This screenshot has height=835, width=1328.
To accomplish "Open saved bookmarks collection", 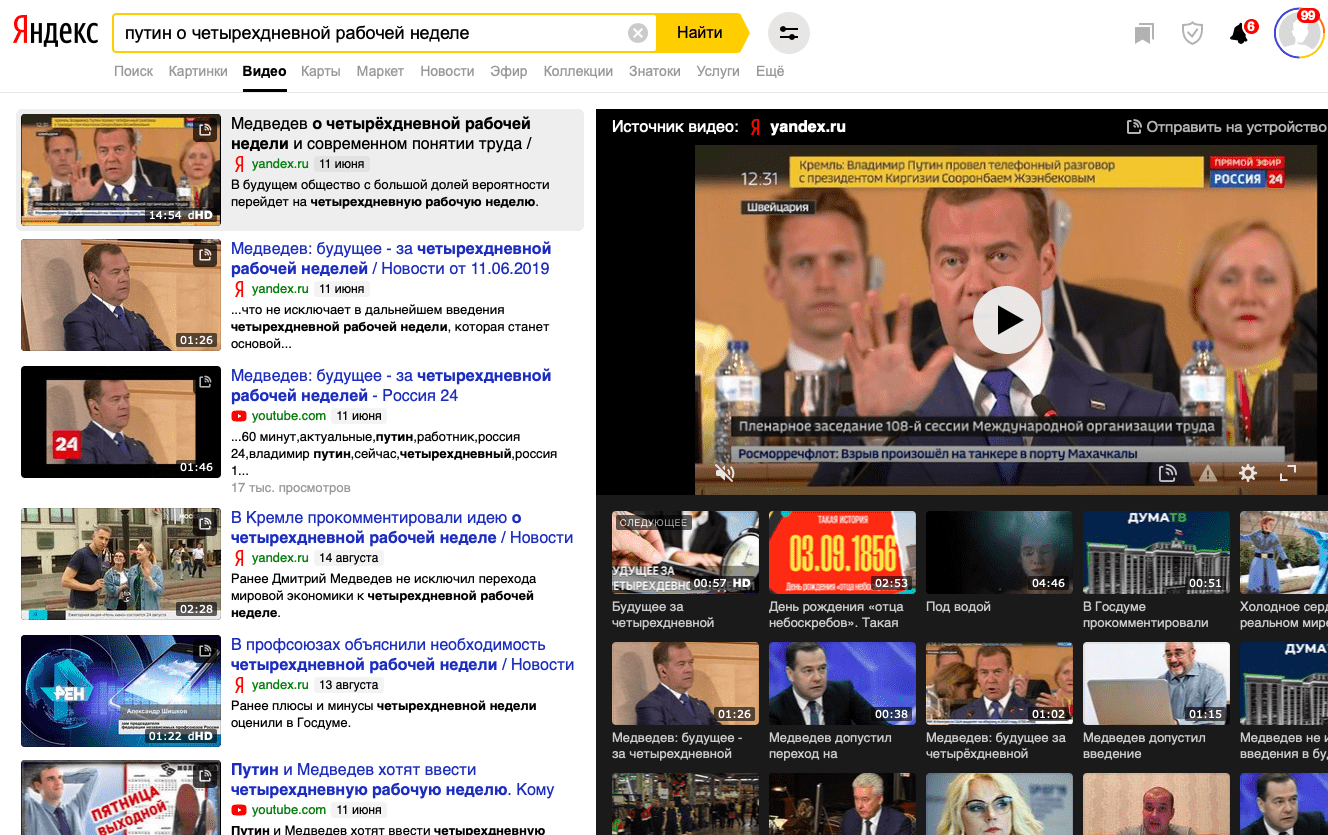I will point(1144,34).
